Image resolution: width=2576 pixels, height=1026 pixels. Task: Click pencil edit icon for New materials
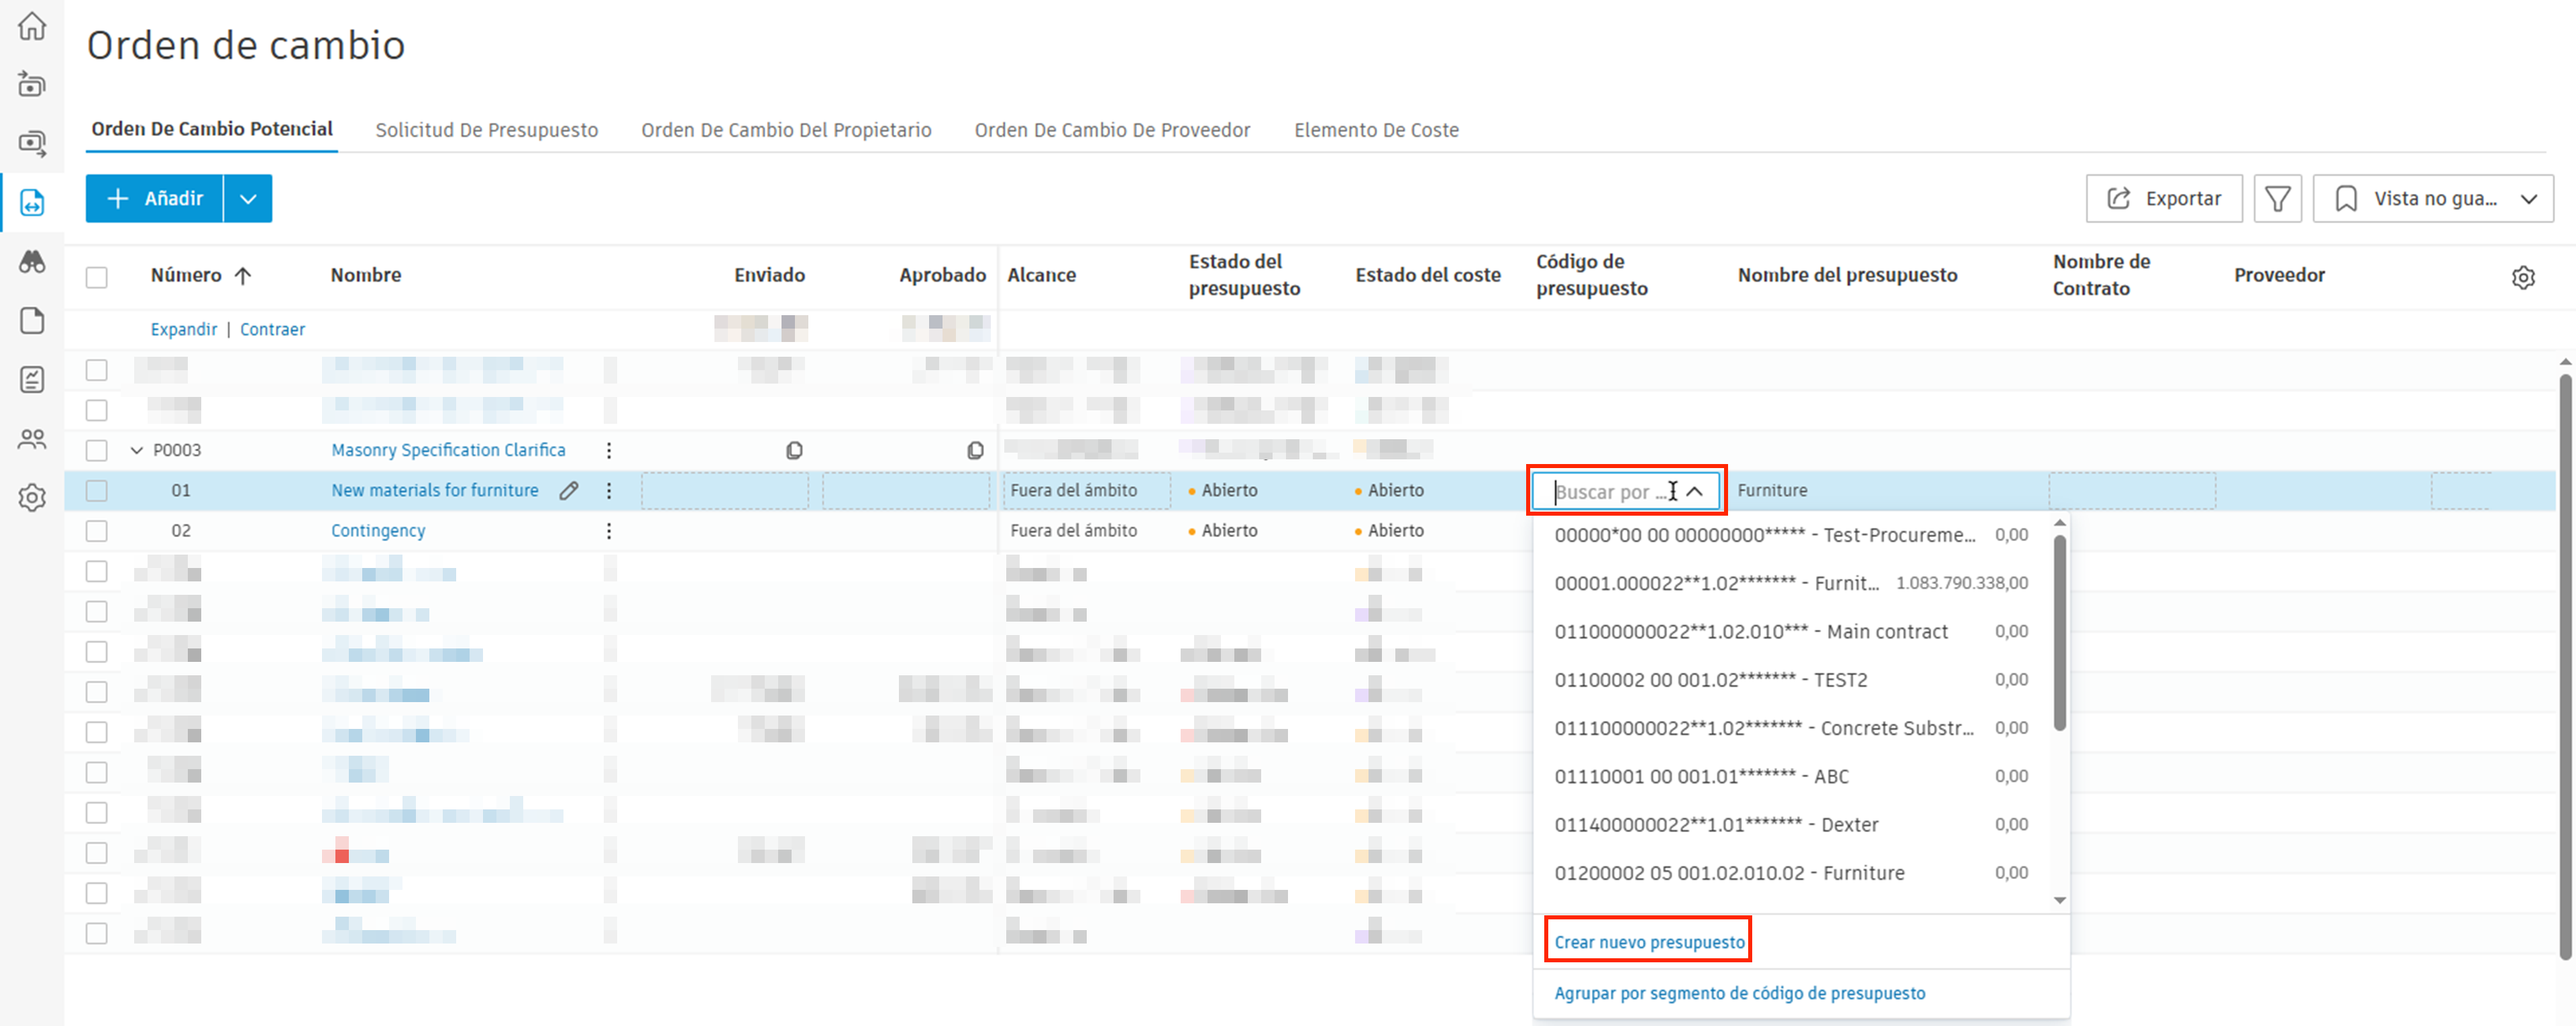click(568, 490)
